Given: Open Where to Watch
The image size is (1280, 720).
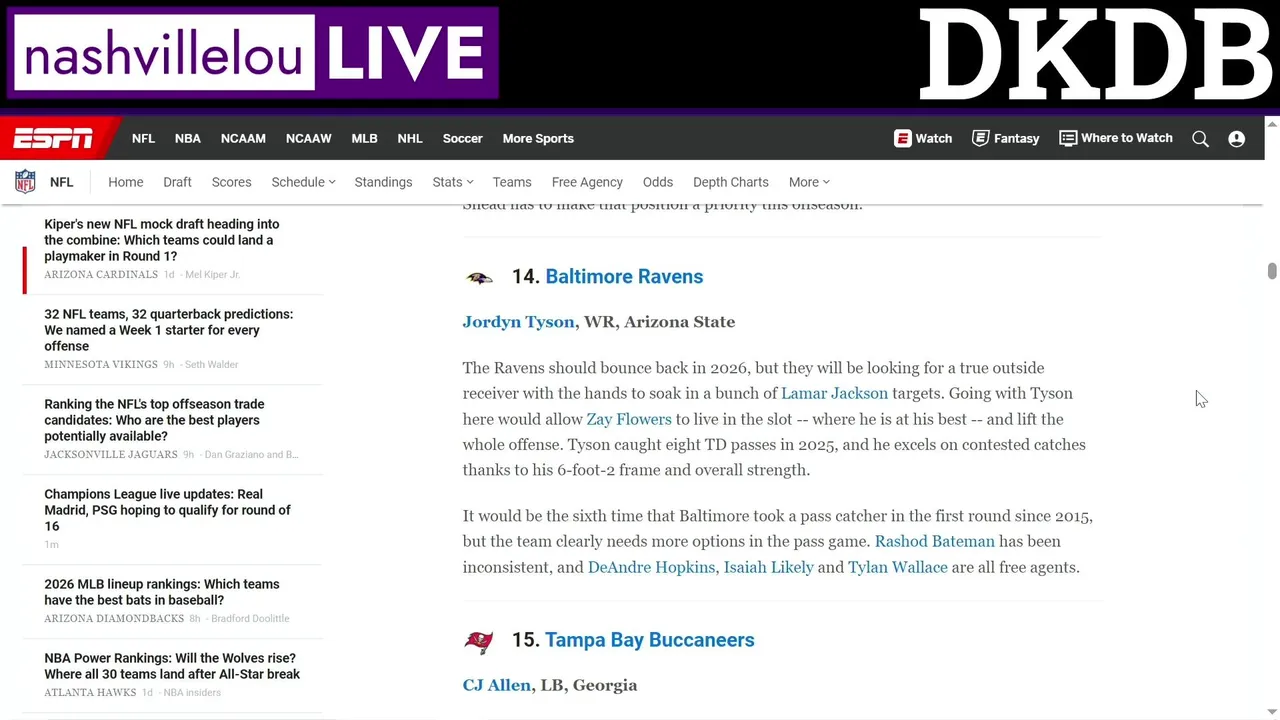Looking at the screenshot, I should tap(1116, 138).
